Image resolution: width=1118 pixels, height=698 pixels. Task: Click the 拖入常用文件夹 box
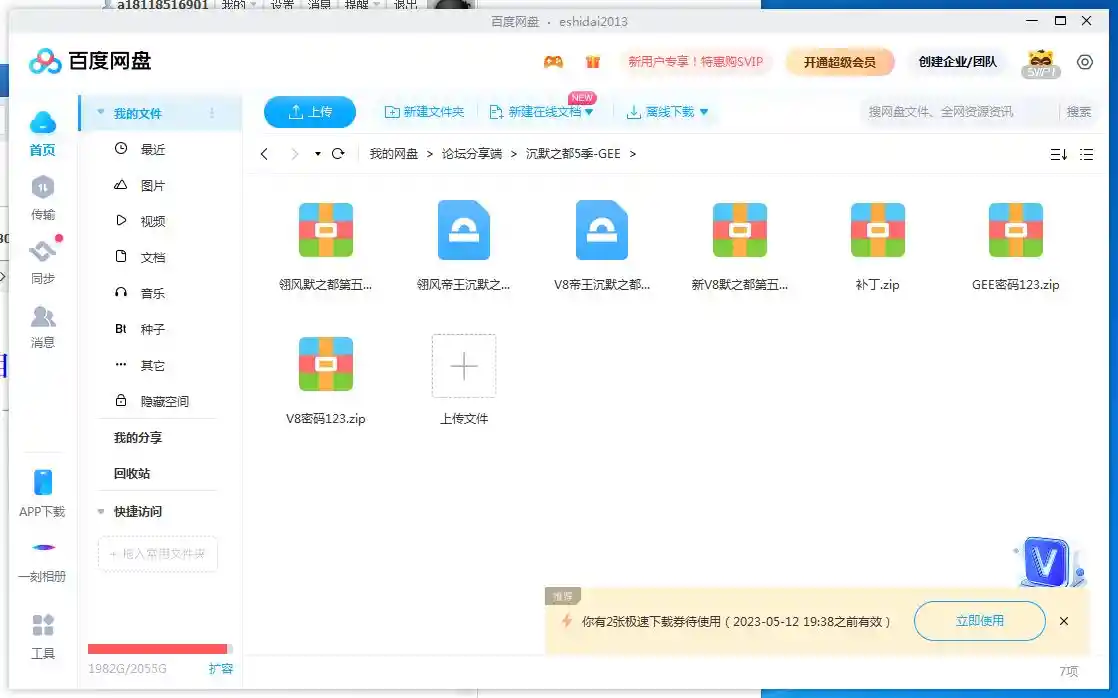(158, 554)
